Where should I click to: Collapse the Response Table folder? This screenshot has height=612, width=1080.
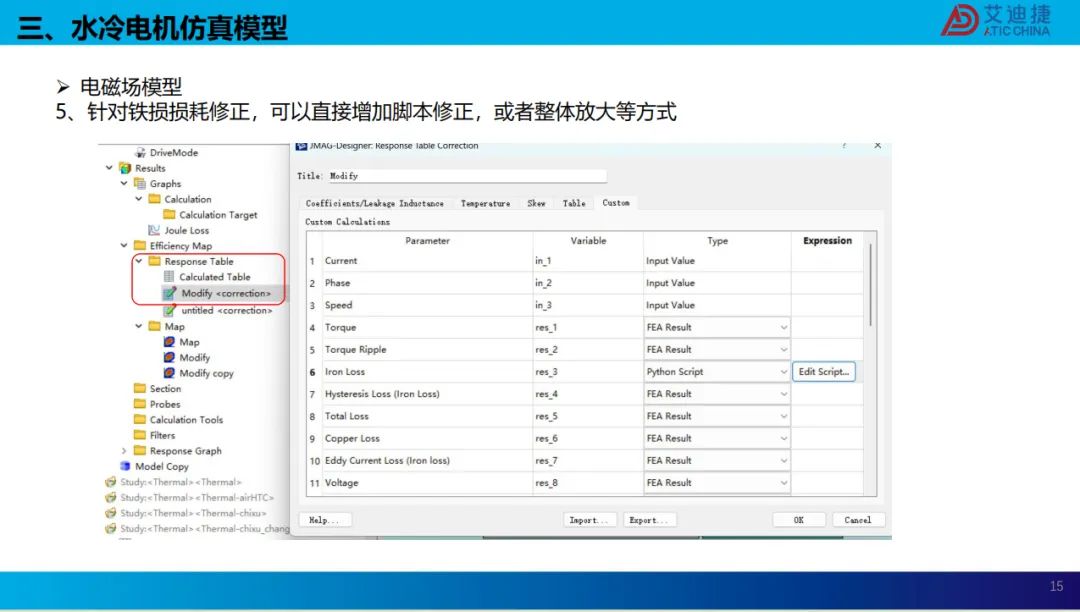coord(139,262)
